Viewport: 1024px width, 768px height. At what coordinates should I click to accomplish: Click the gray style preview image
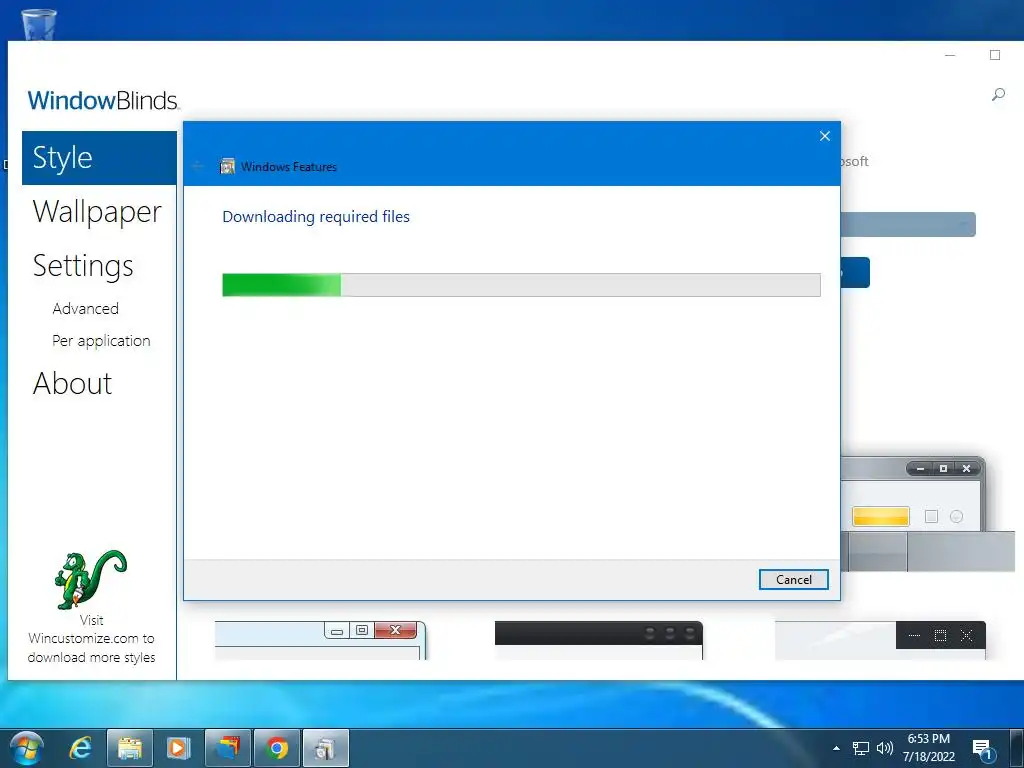[x=927, y=515]
